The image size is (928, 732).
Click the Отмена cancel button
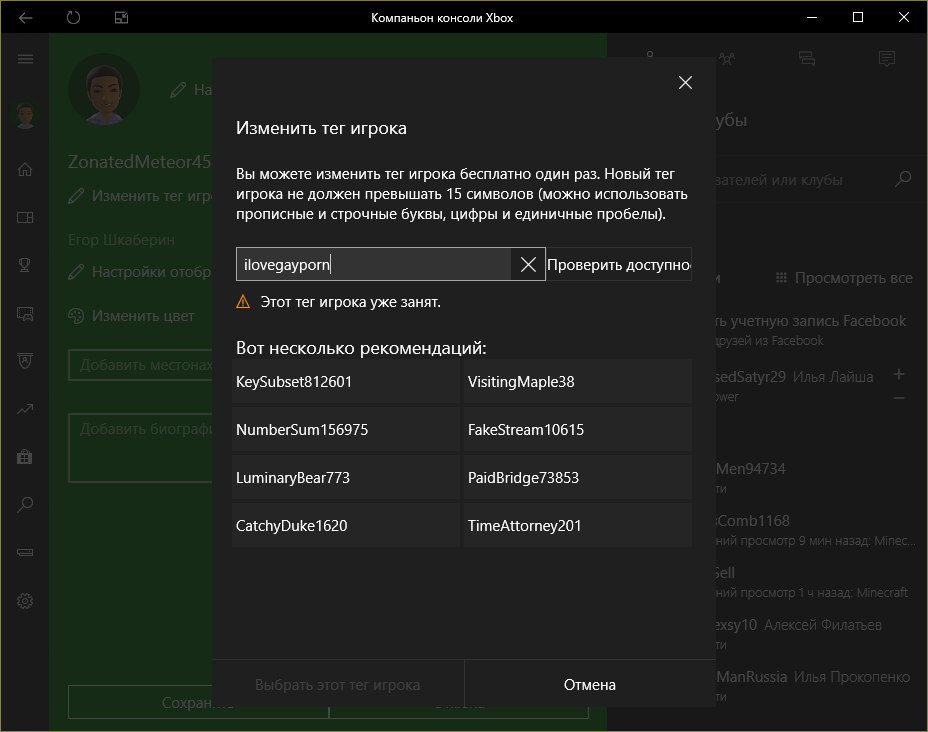589,685
